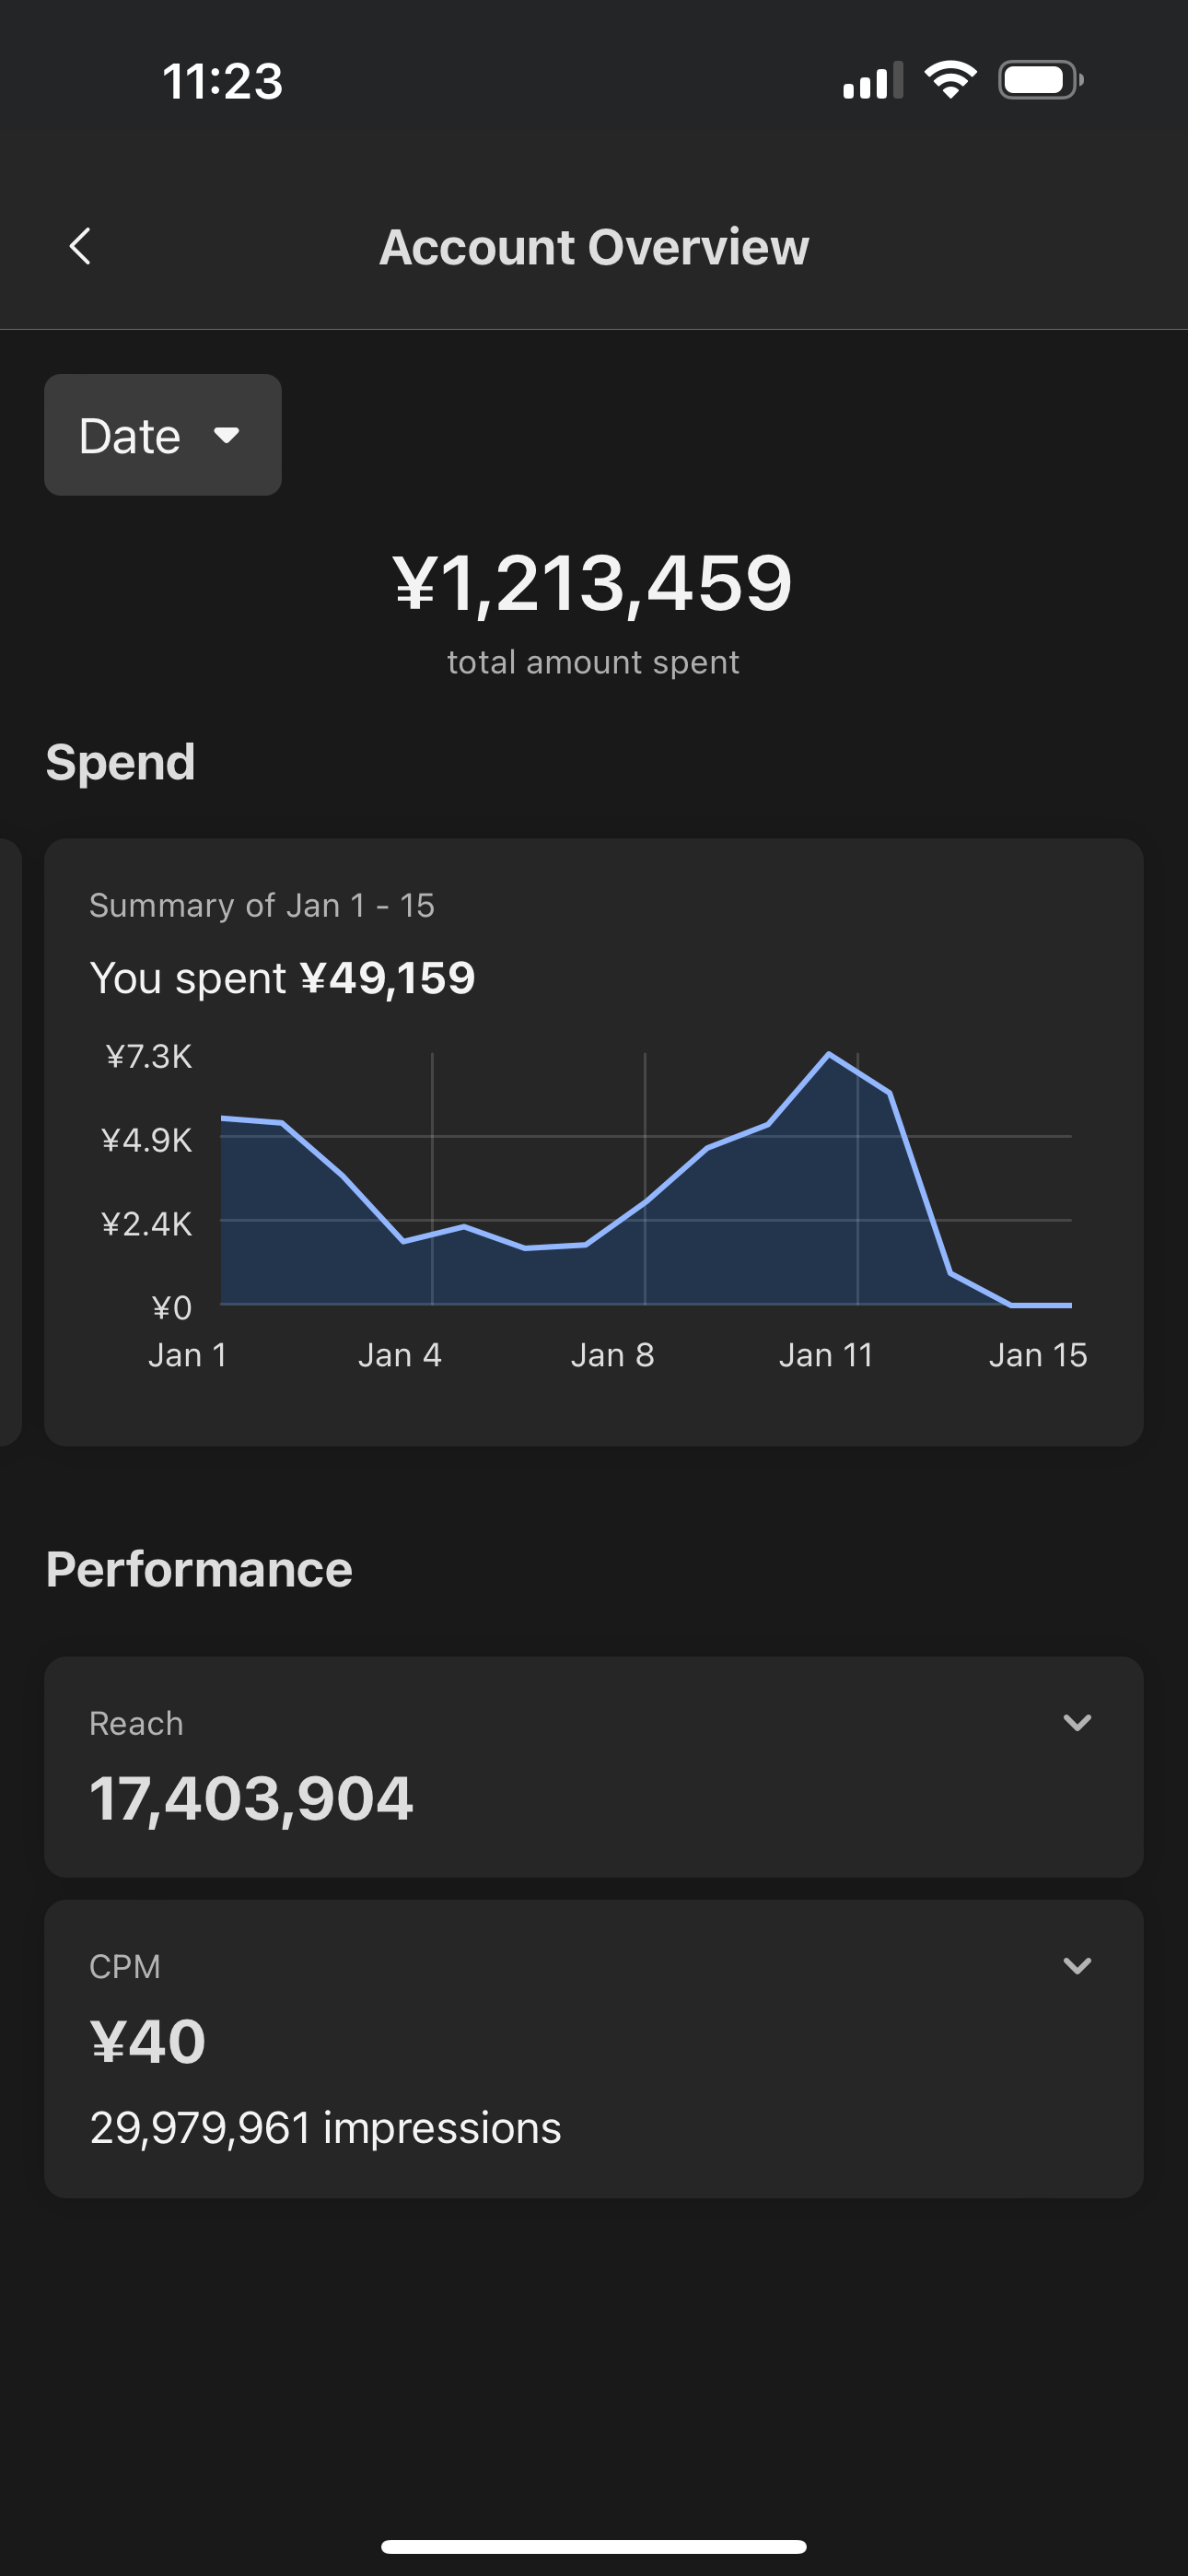
Task: Tap the 29,979,961 impressions text
Action: pyautogui.click(x=325, y=2127)
